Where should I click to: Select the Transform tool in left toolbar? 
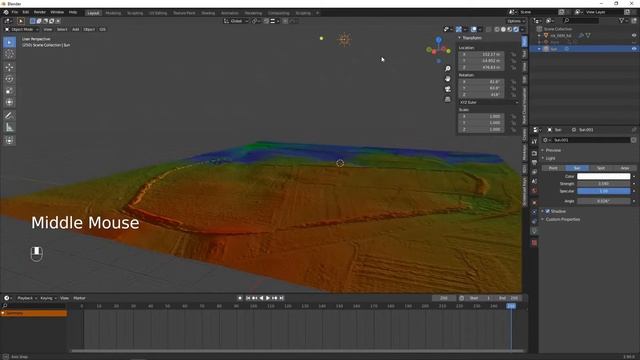(x=9, y=102)
